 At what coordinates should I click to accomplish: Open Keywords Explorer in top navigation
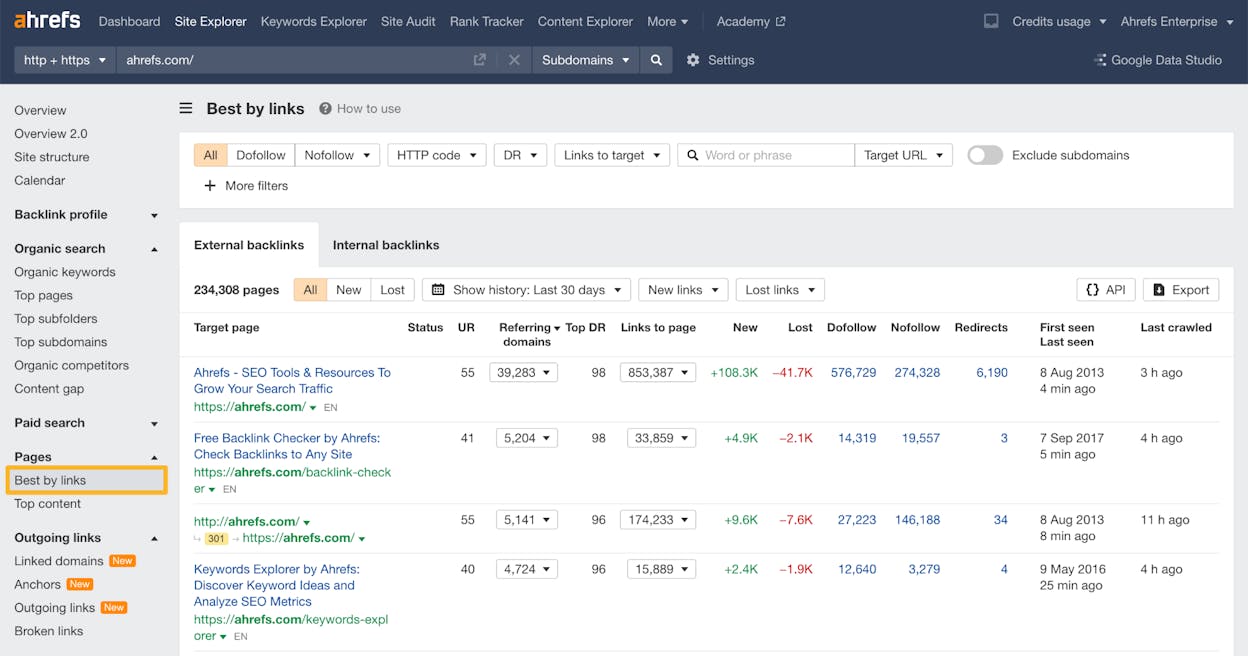(x=314, y=21)
